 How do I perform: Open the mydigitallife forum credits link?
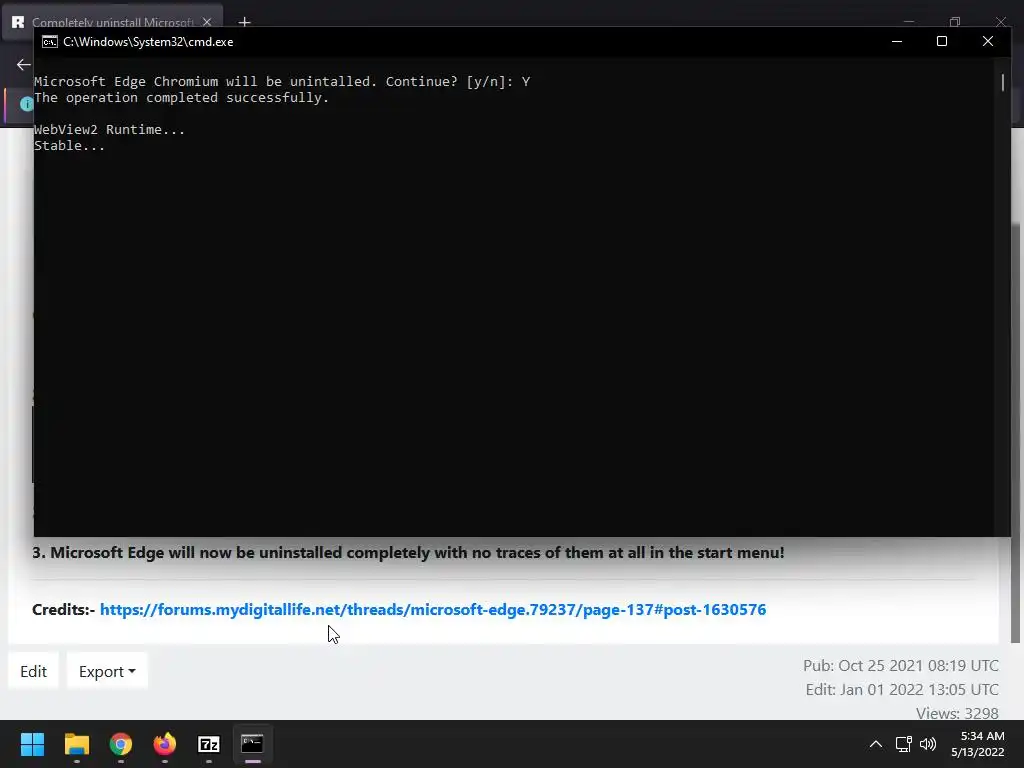point(432,609)
